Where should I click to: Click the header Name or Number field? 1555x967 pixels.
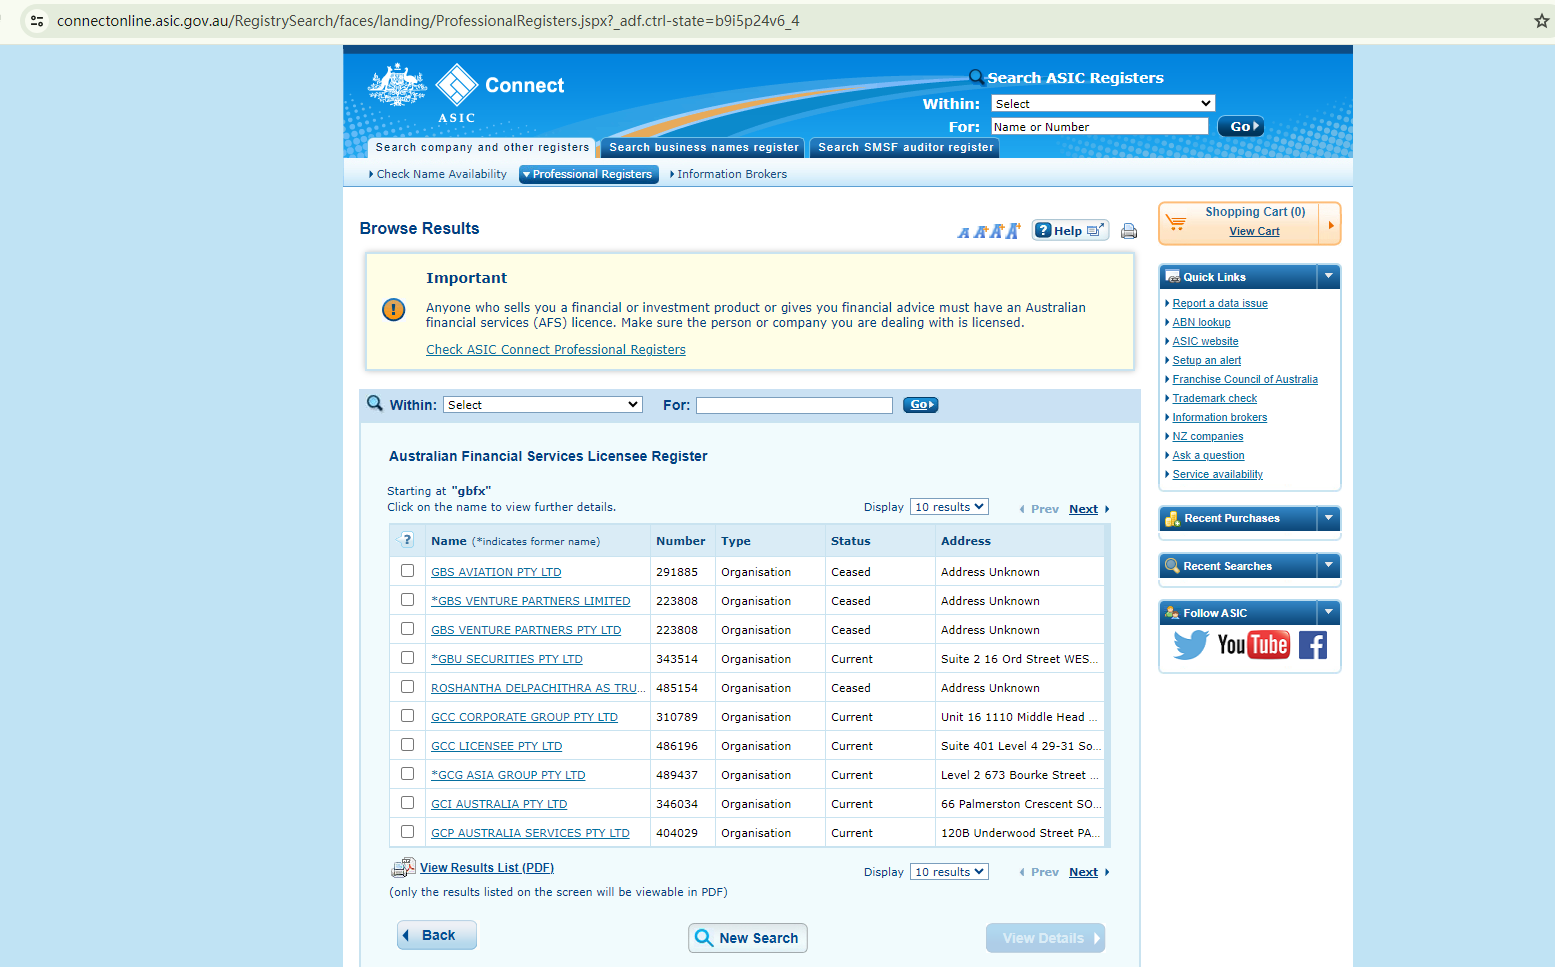[x=1100, y=127]
